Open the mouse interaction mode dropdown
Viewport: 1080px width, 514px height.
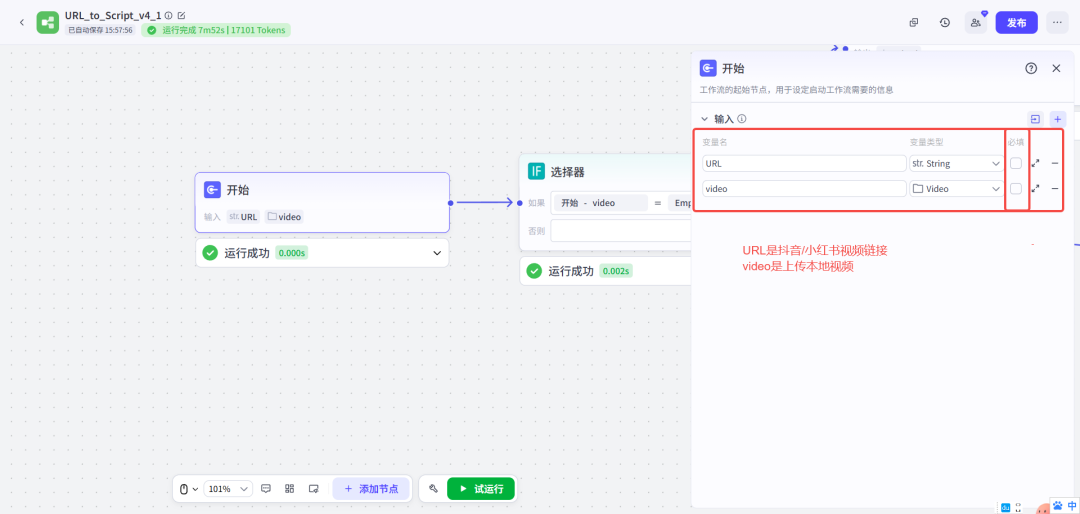tap(189, 489)
